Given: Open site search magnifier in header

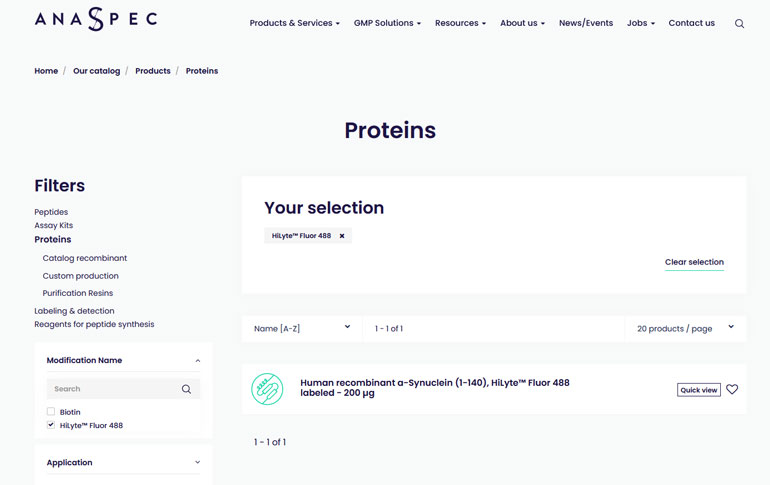Looking at the screenshot, I should [739, 24].
